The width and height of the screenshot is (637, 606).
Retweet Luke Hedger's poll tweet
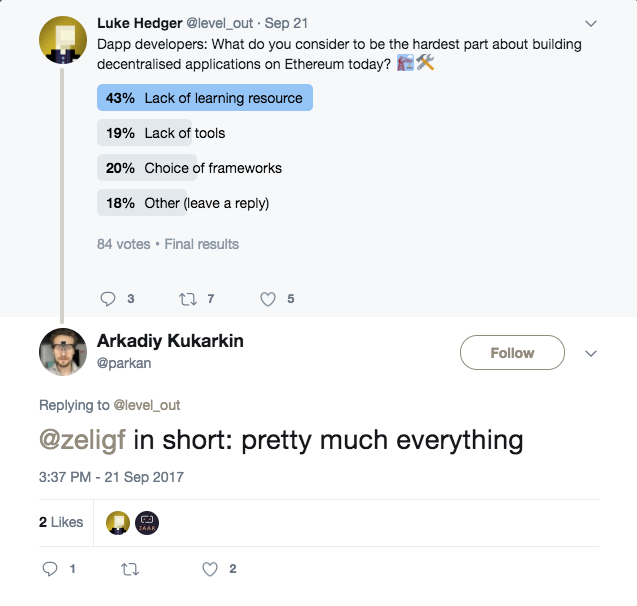(188, 299)
